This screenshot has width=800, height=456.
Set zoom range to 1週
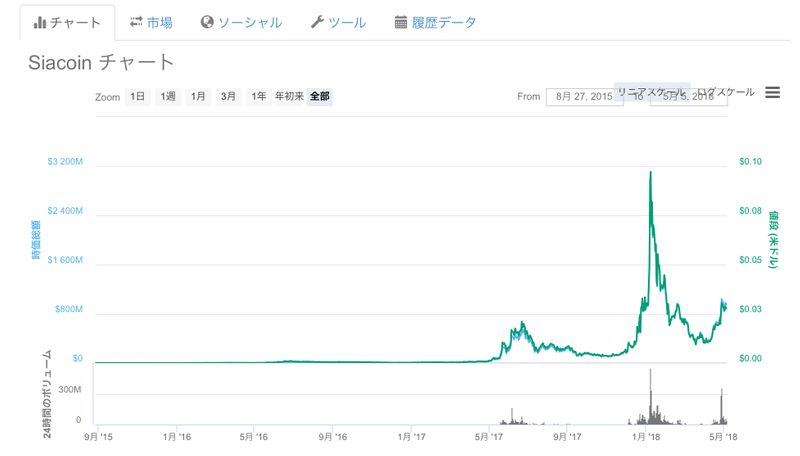coord(168,97)
